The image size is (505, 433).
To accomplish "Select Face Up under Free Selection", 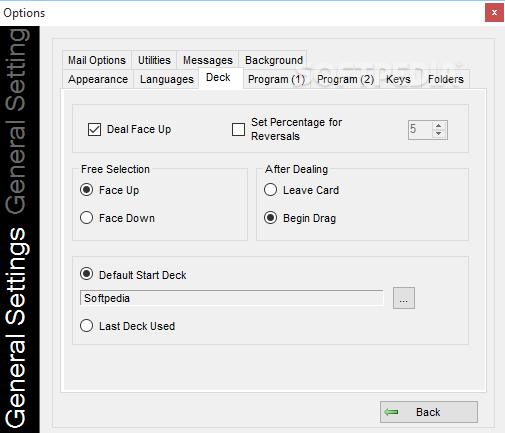I will 86,190.
